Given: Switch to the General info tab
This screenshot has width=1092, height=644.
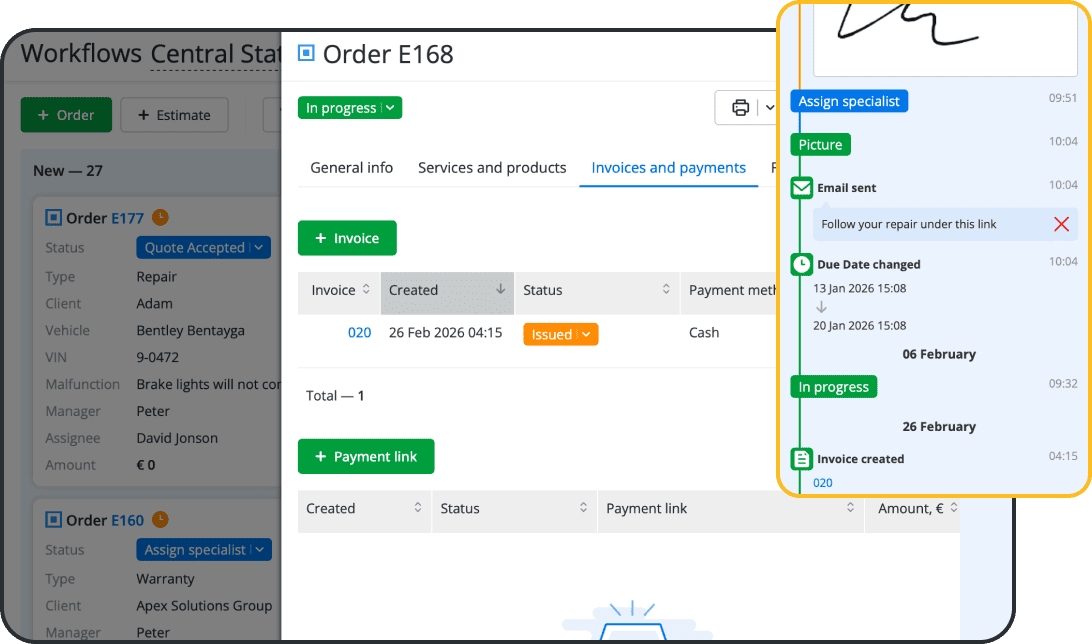Looking at the screenshot, I should coord(350,168).
